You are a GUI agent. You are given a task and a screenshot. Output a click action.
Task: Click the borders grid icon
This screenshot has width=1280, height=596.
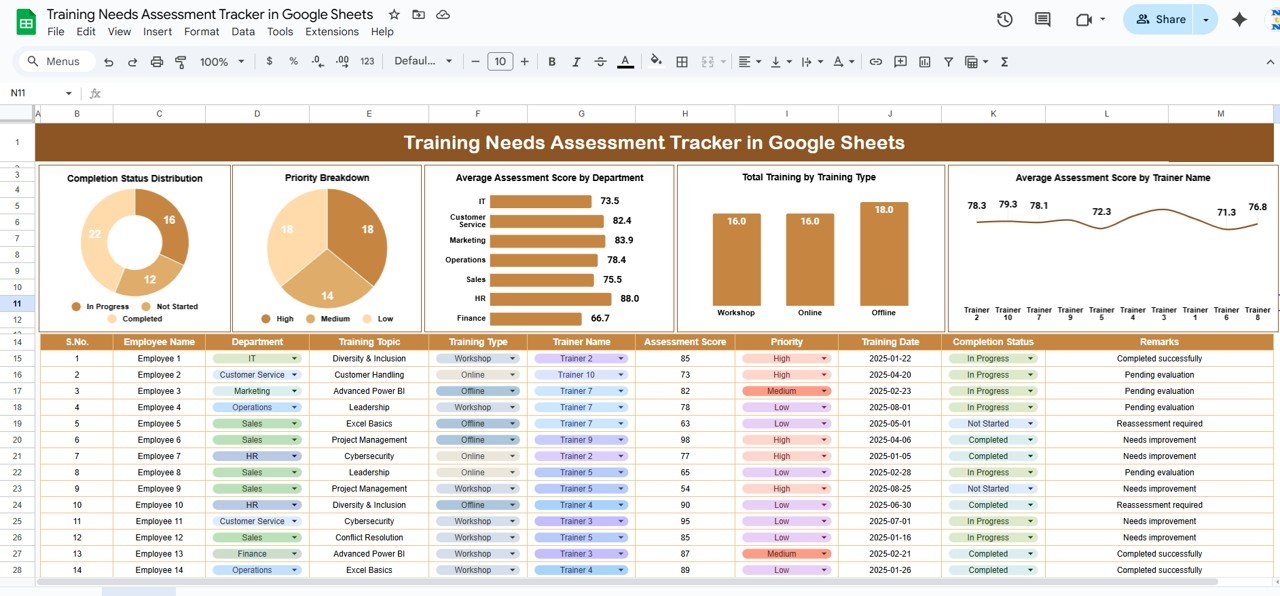[682, 62]
